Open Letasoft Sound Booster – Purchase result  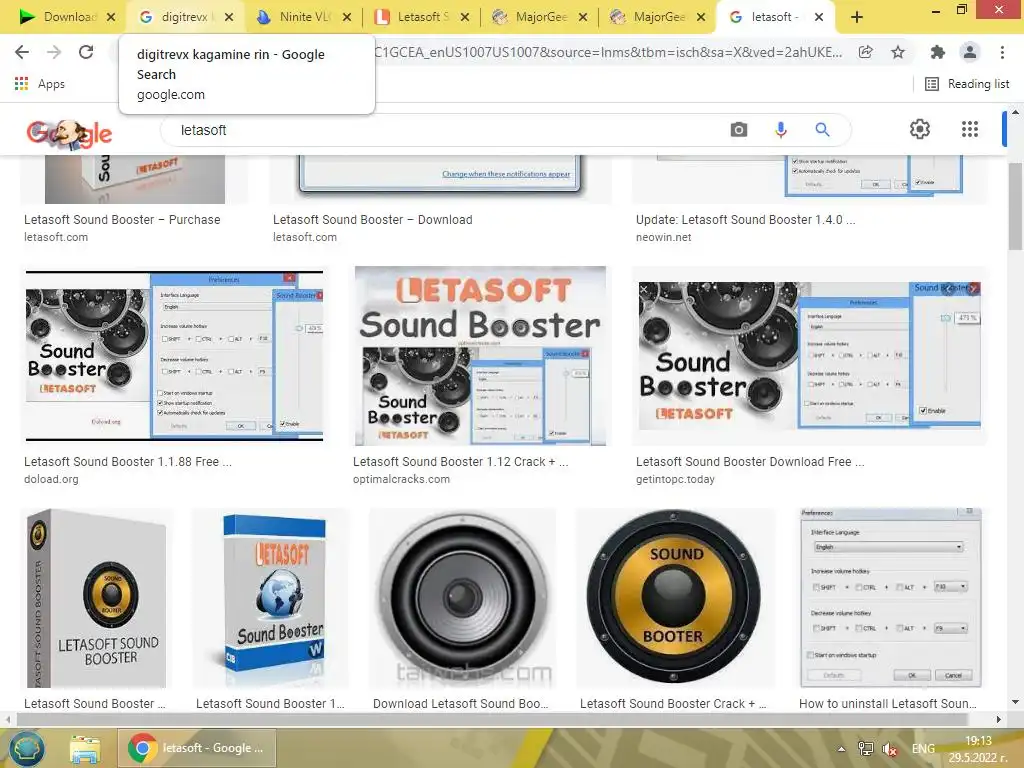(122, 220)
